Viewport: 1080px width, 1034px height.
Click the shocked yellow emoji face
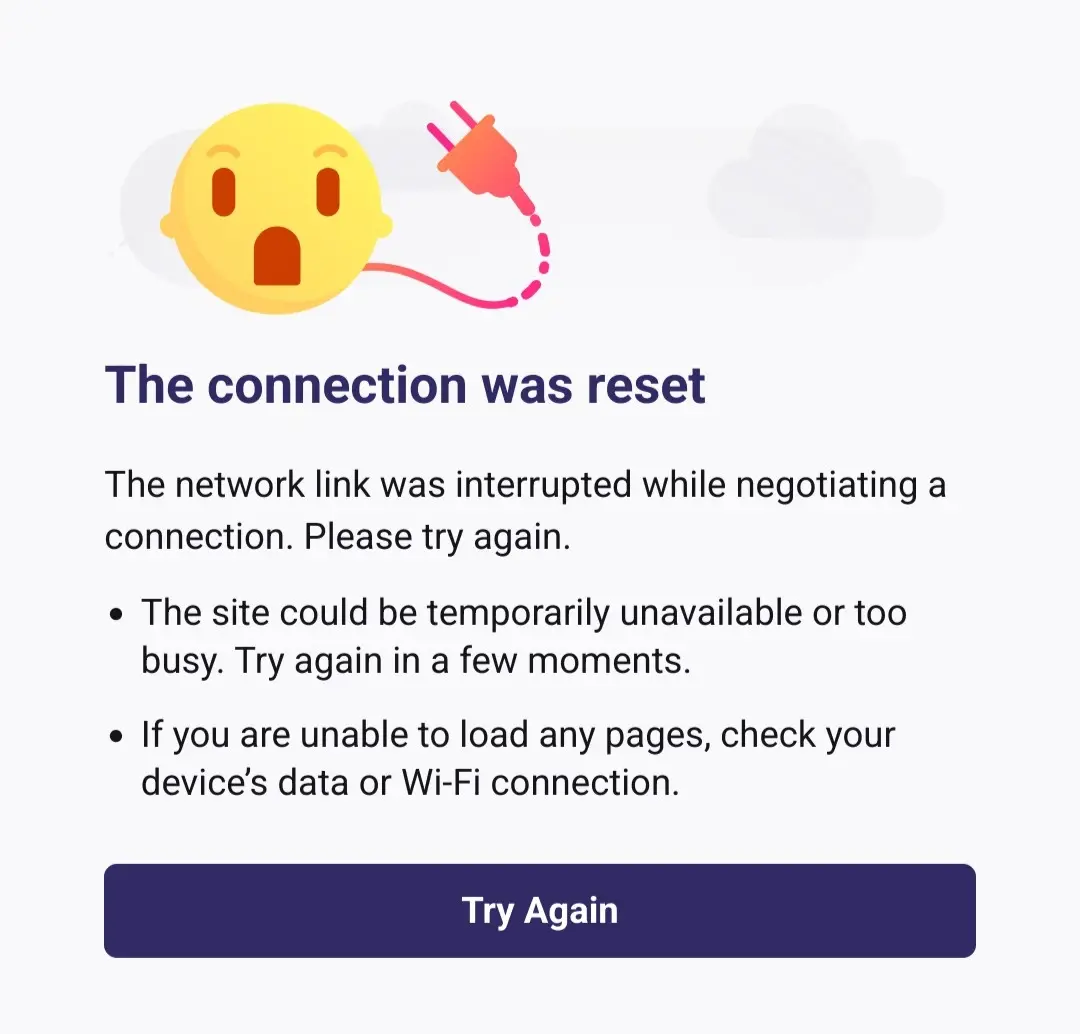[276, 209]
